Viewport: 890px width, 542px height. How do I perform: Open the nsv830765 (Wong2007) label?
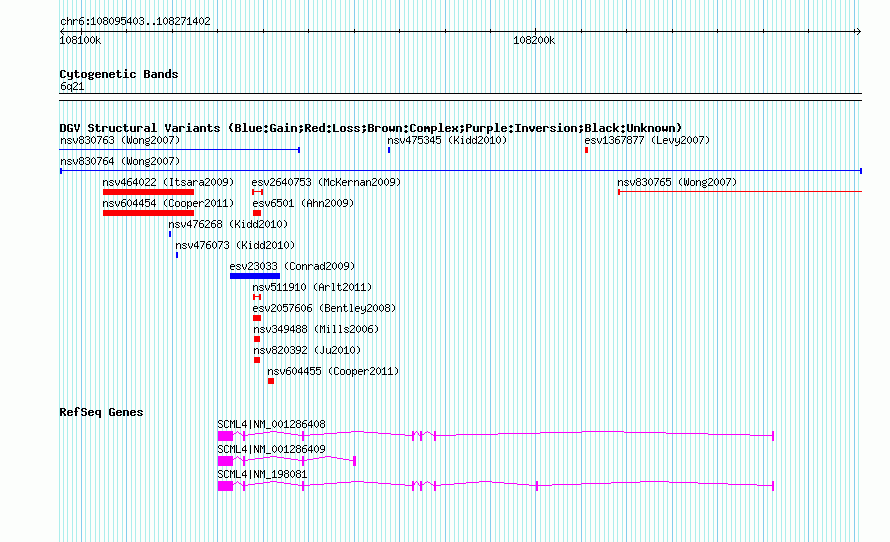(x=677, y=182)
